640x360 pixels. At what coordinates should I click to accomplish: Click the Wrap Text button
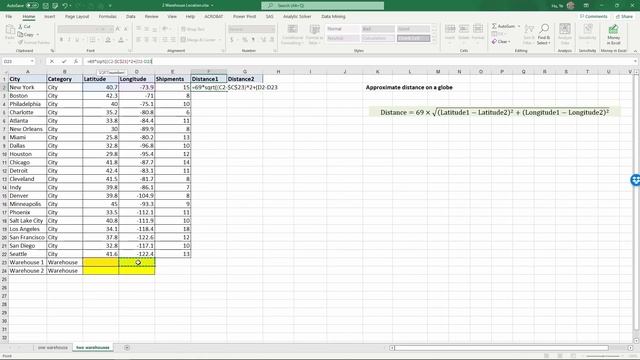(x=193, y=29)
